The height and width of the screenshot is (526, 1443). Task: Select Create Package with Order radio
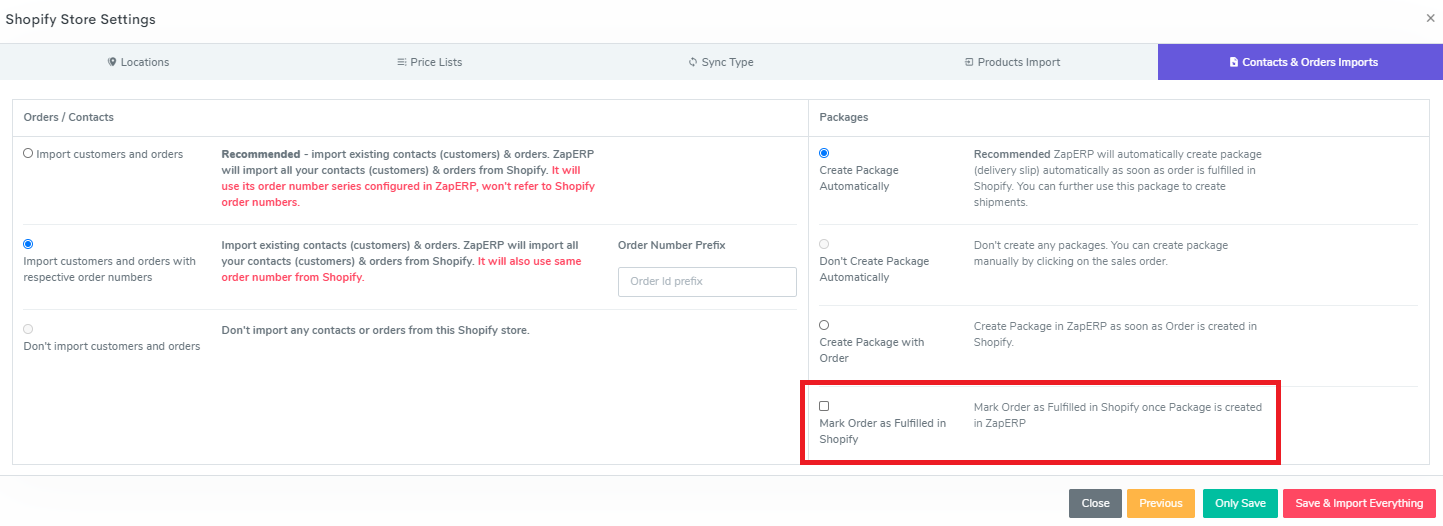pyautogui.click(x=824, y=325)
